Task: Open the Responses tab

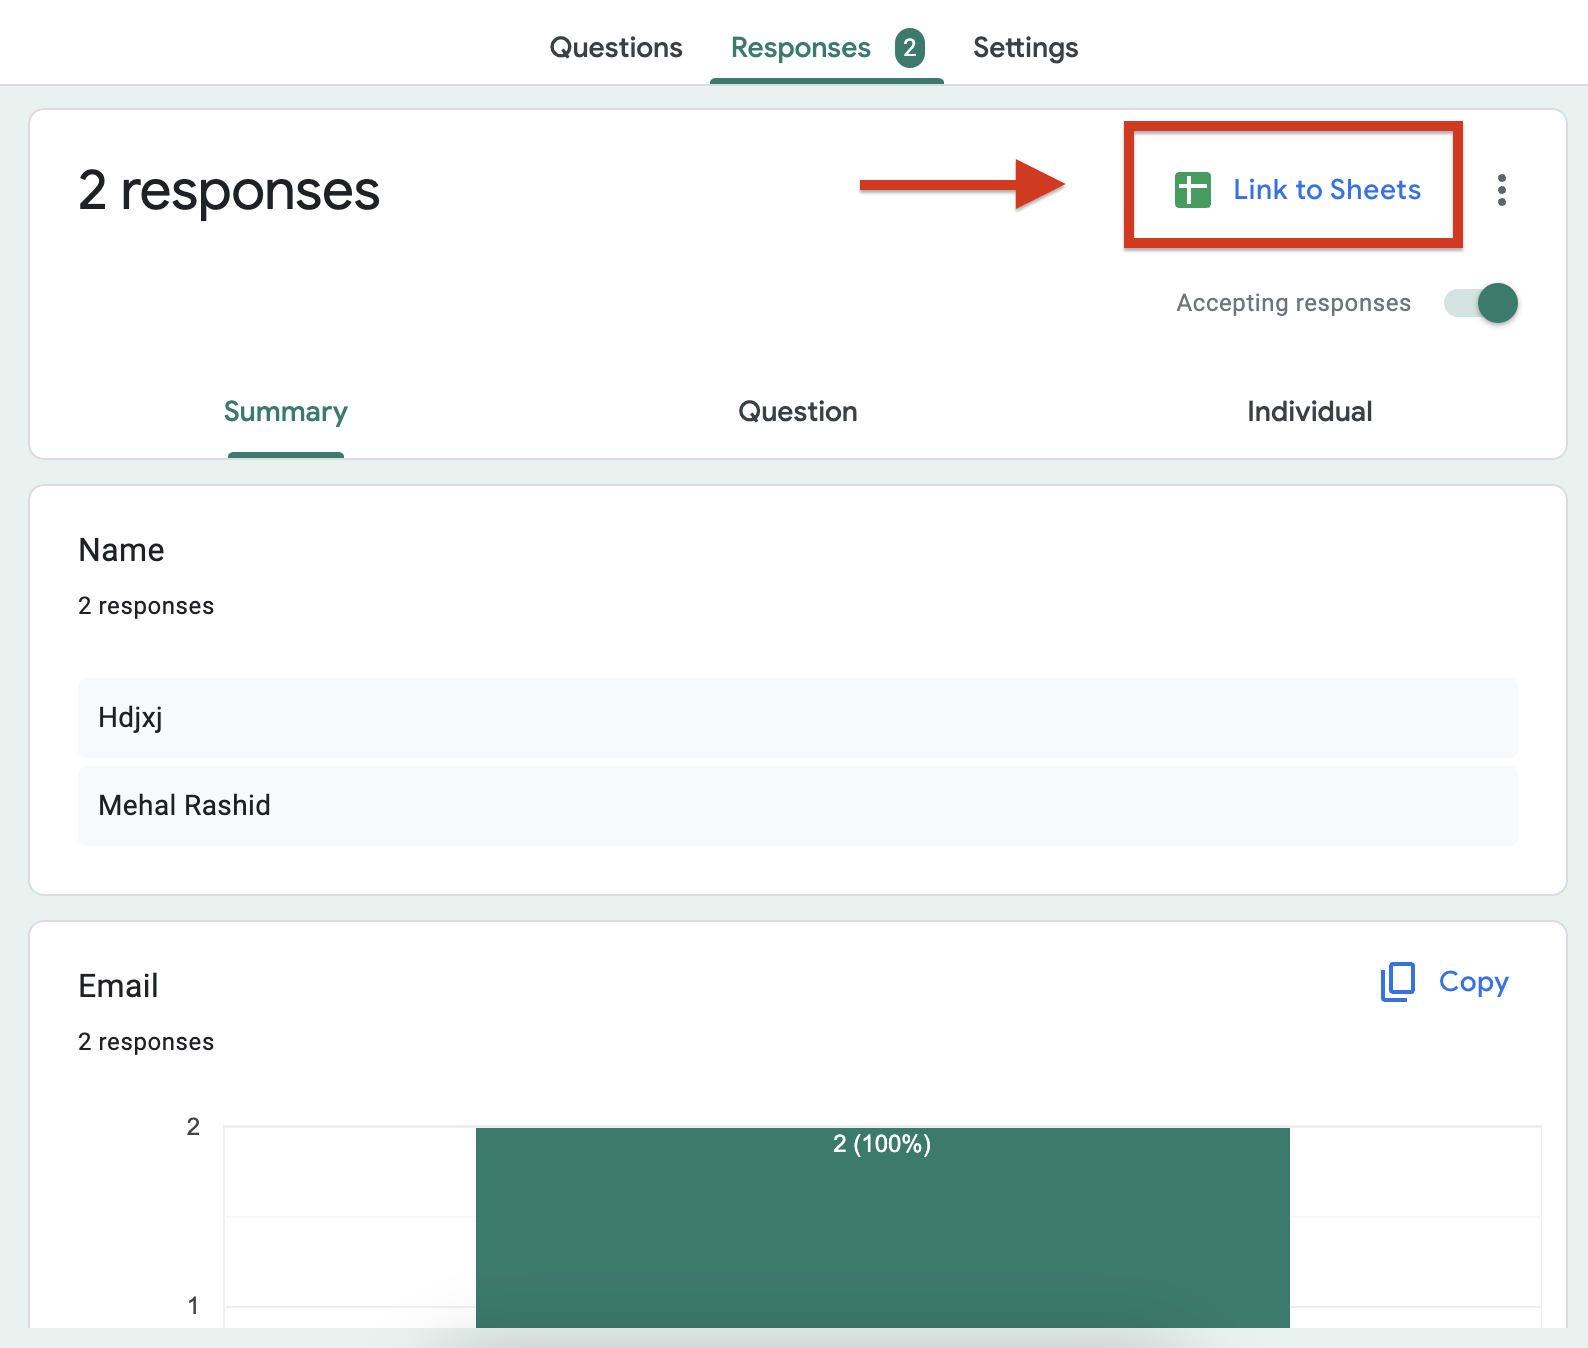Action: click(800, 47)
